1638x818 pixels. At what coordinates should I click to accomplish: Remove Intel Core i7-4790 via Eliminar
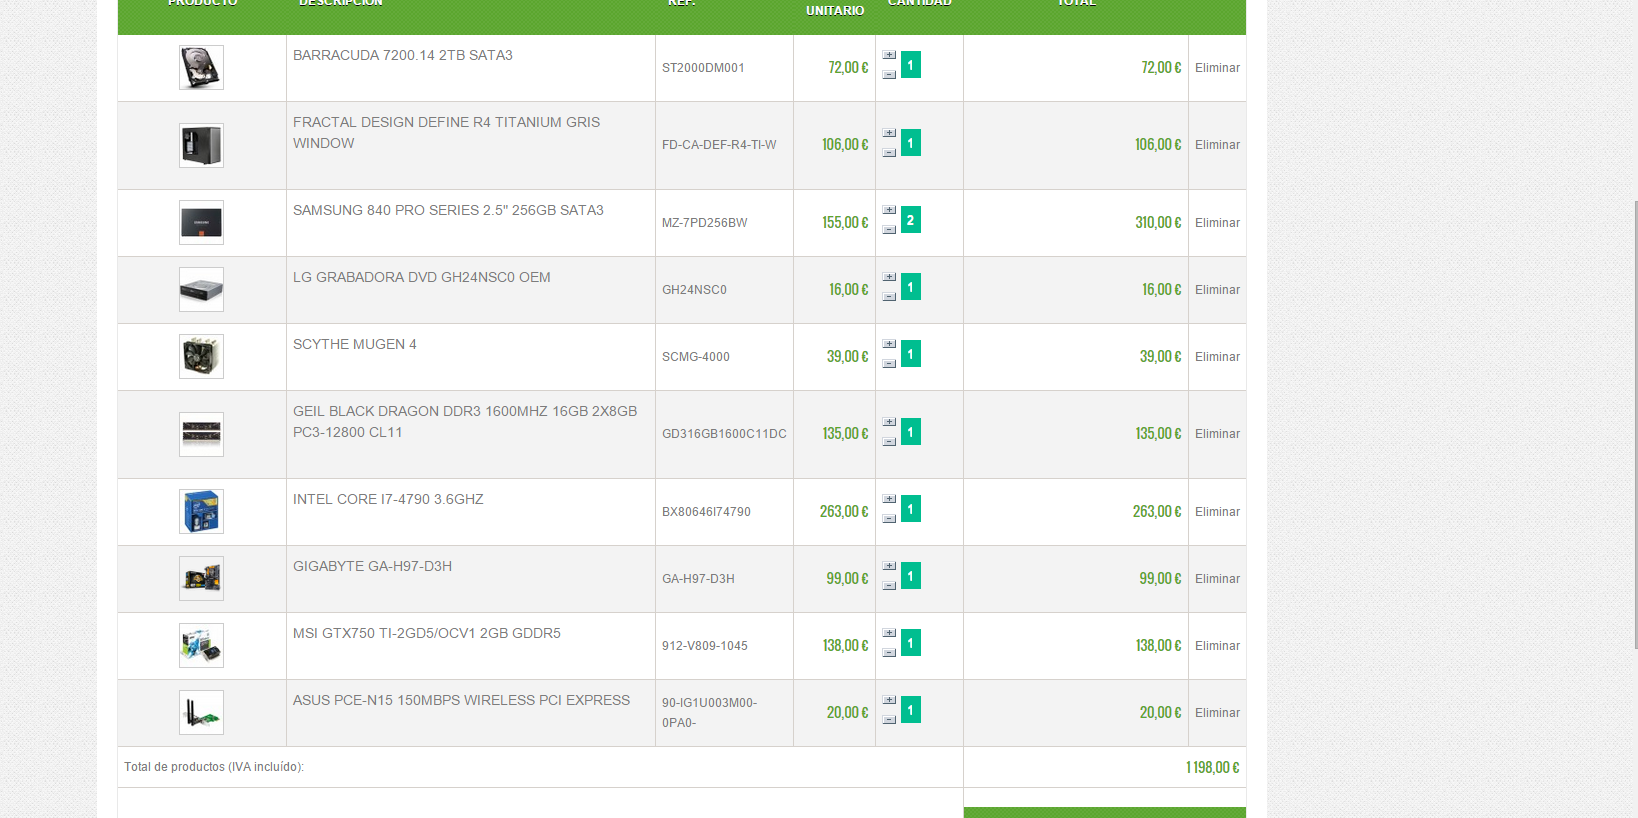pos(1217,512)
